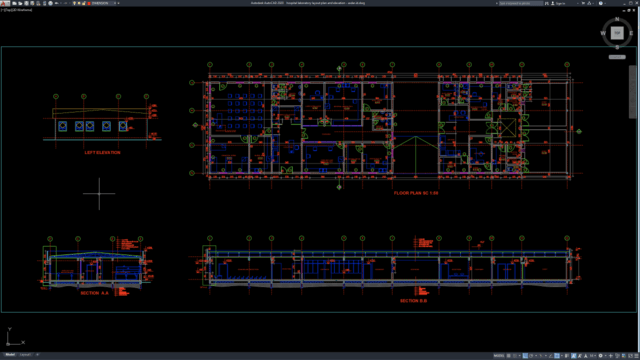Click the search binoculars icon
Screen dimensions: 640x360
tap(547, 3)
